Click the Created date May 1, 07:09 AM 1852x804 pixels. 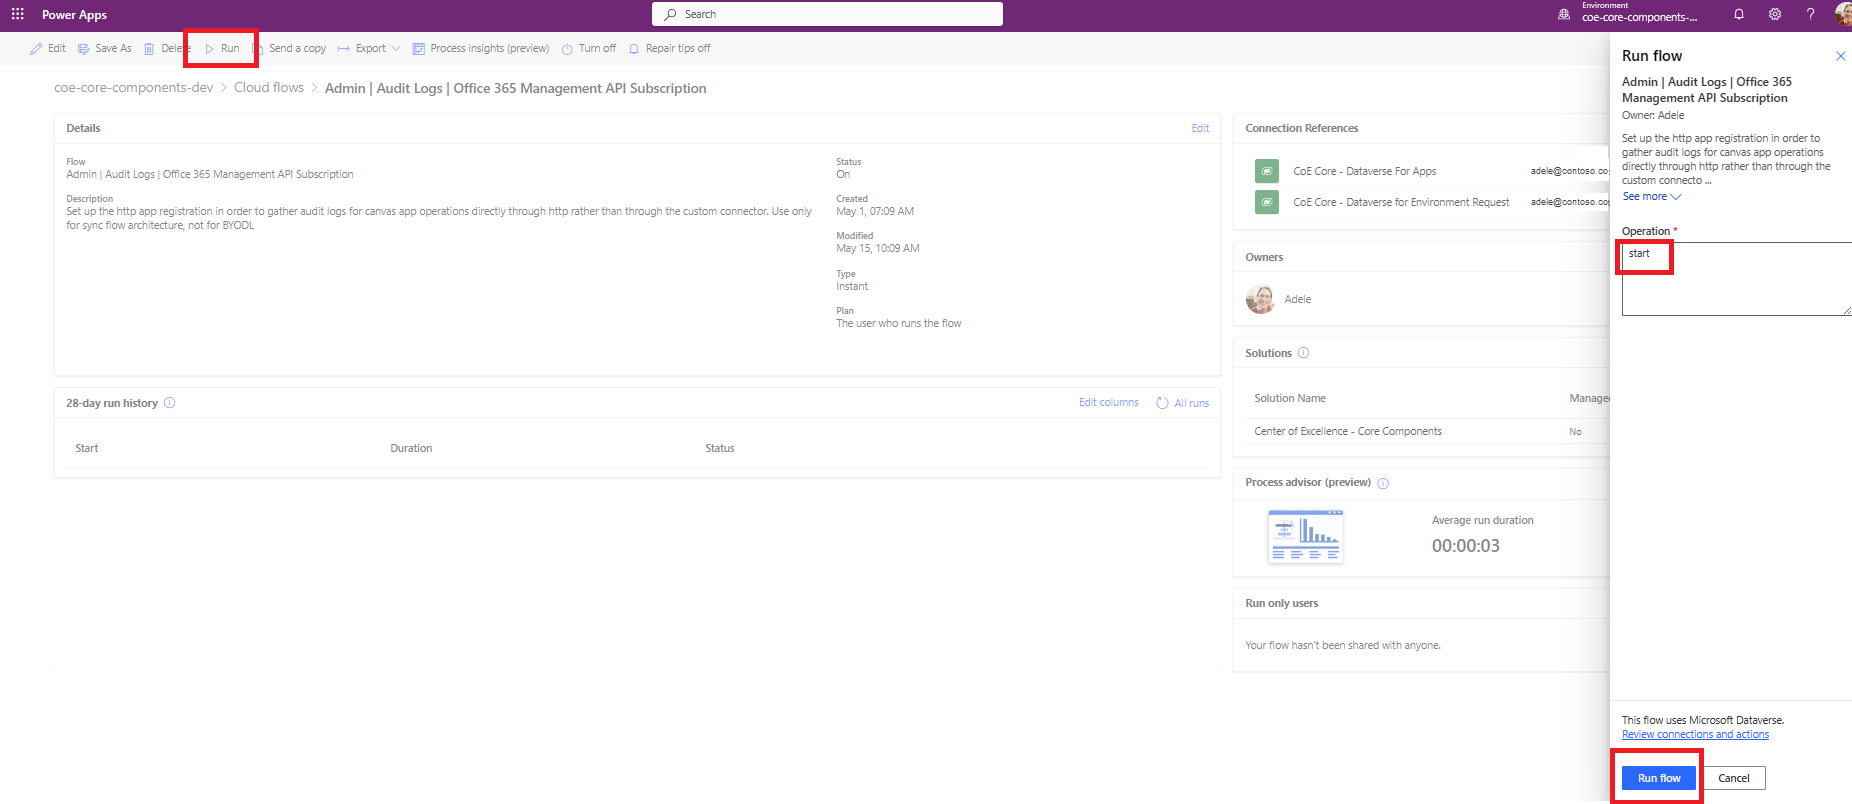tap(875, 211)
